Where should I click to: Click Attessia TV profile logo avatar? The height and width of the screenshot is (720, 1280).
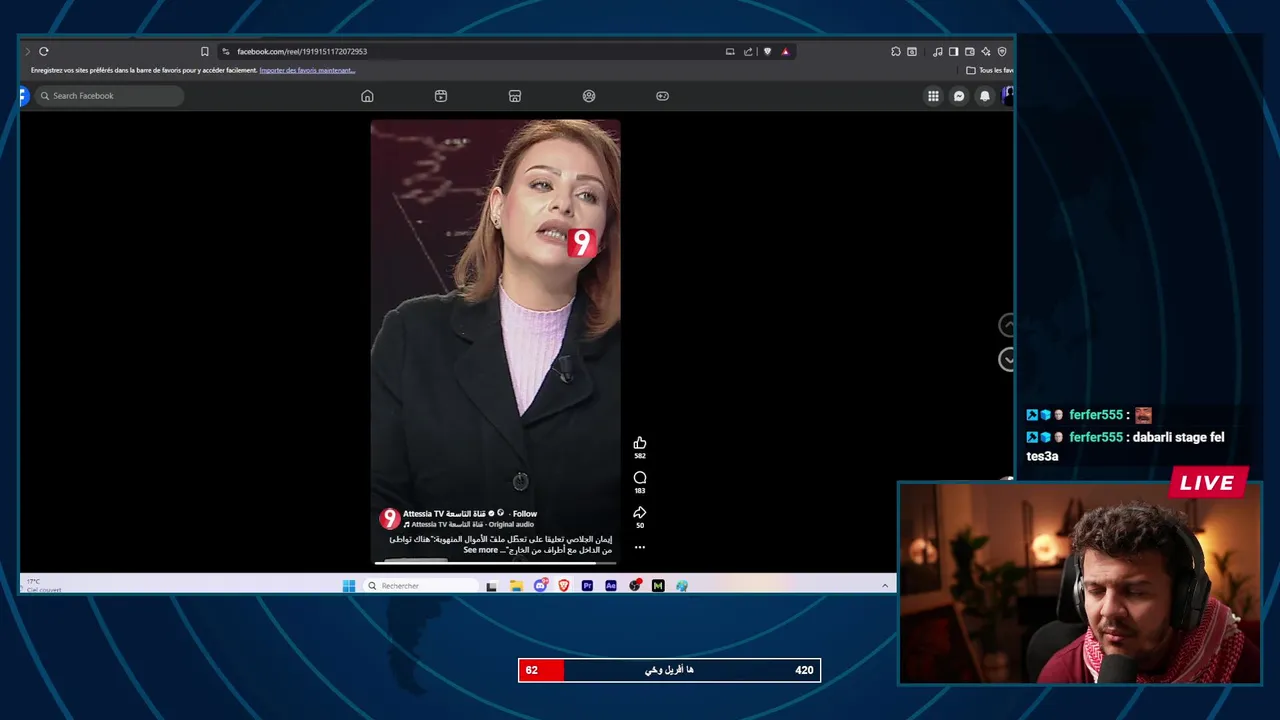[390, 519]
